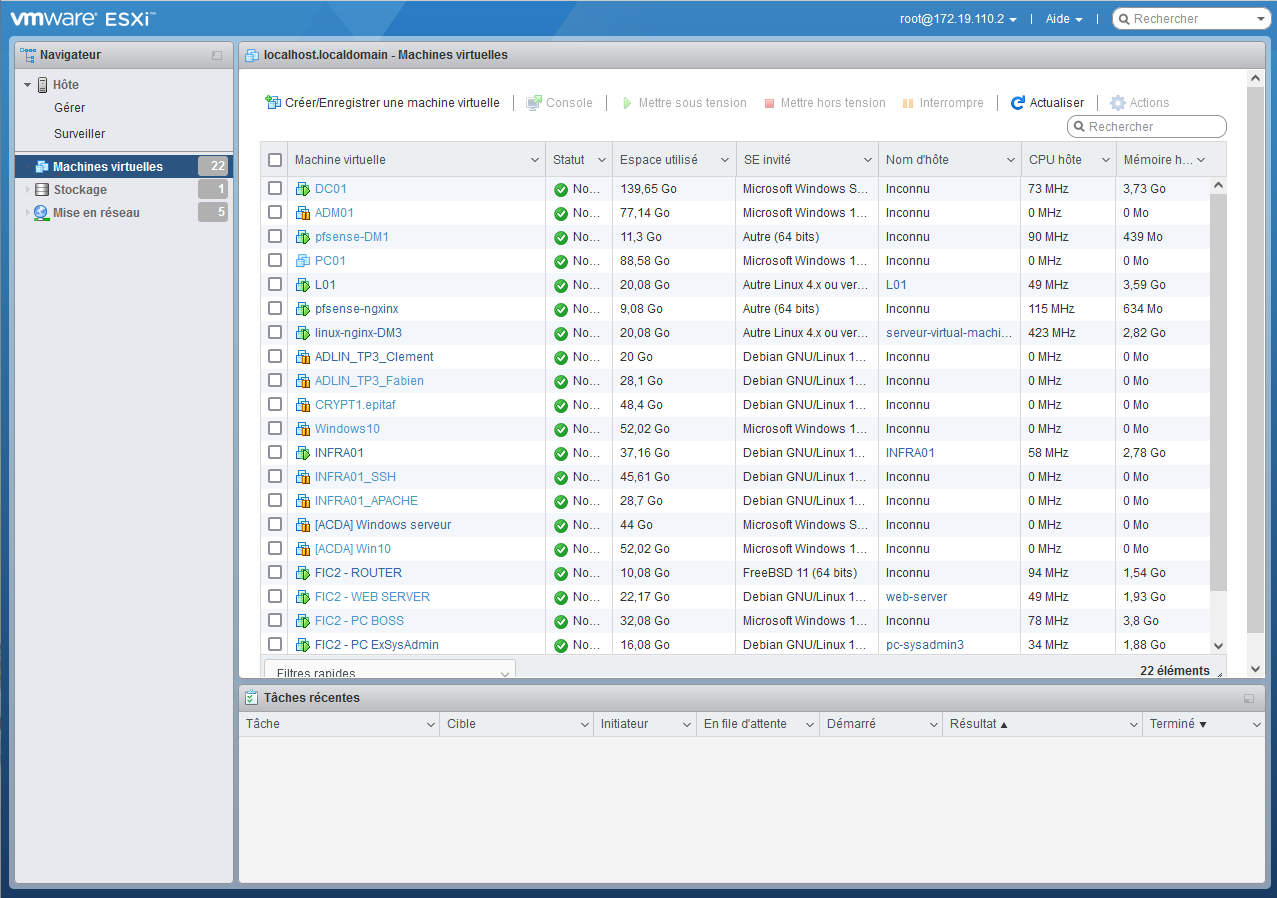1277x898 pixels.
Task: Click the DC01 virtual machine icon
Action: tap(303, 189)
